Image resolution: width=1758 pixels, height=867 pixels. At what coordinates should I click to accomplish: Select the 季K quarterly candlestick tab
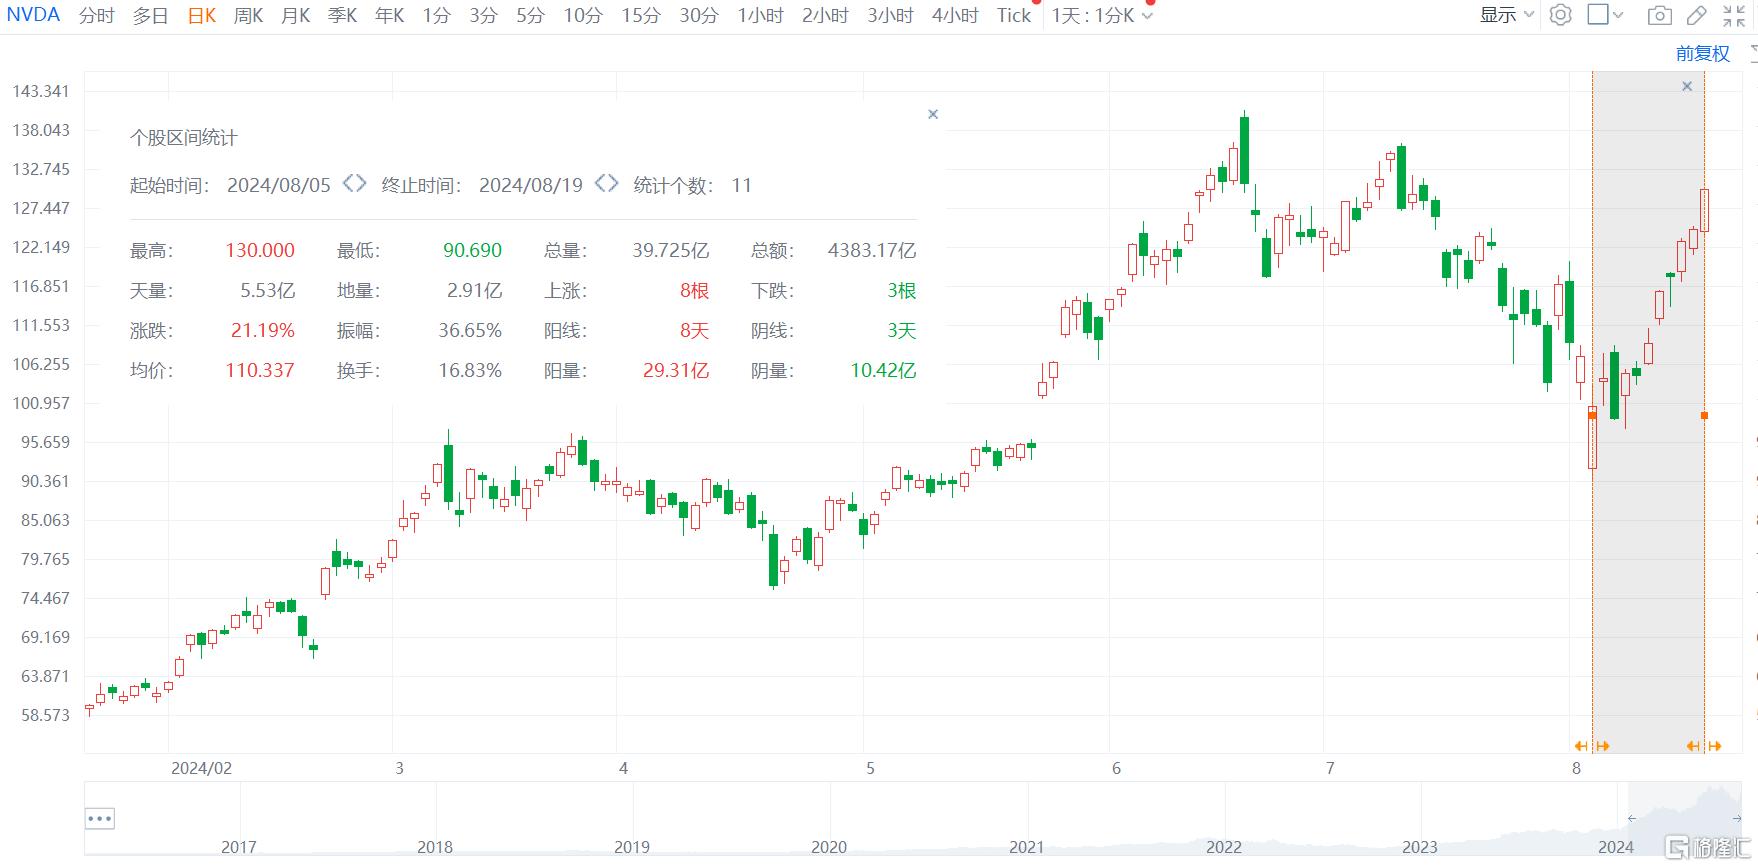[x=342, y=15]
